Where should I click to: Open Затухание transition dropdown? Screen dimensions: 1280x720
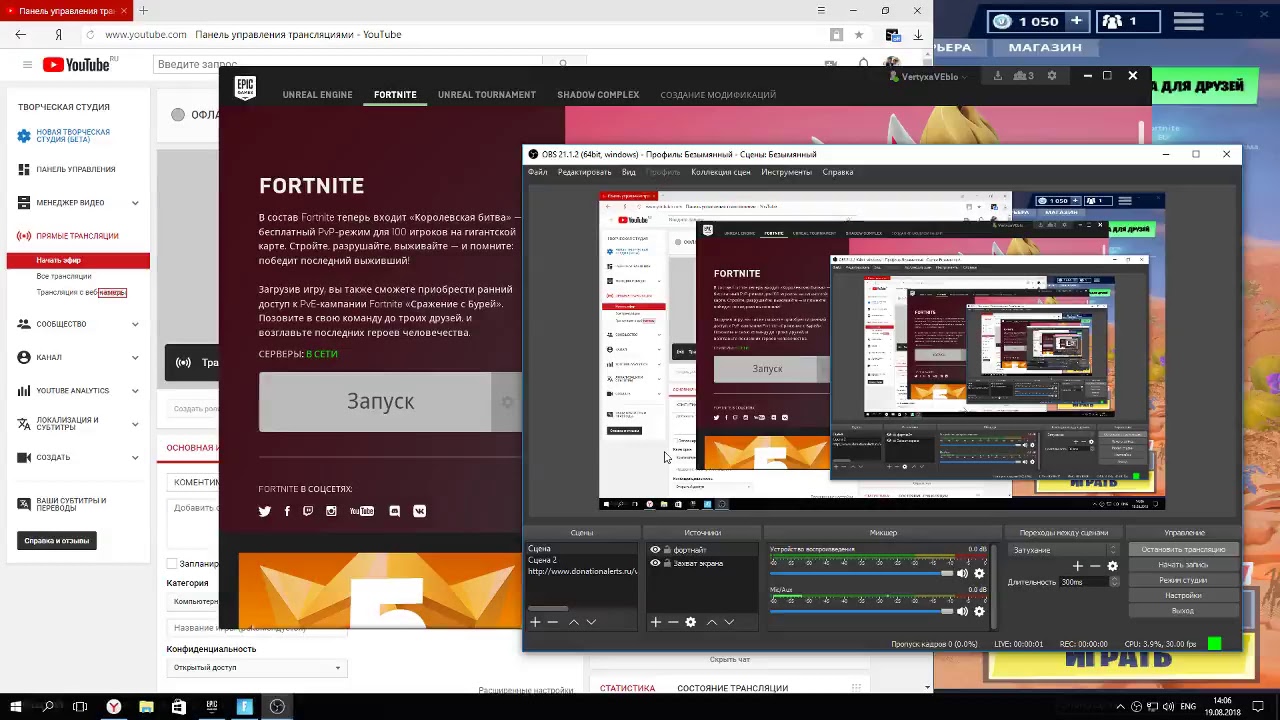(x=1064, y=550)
